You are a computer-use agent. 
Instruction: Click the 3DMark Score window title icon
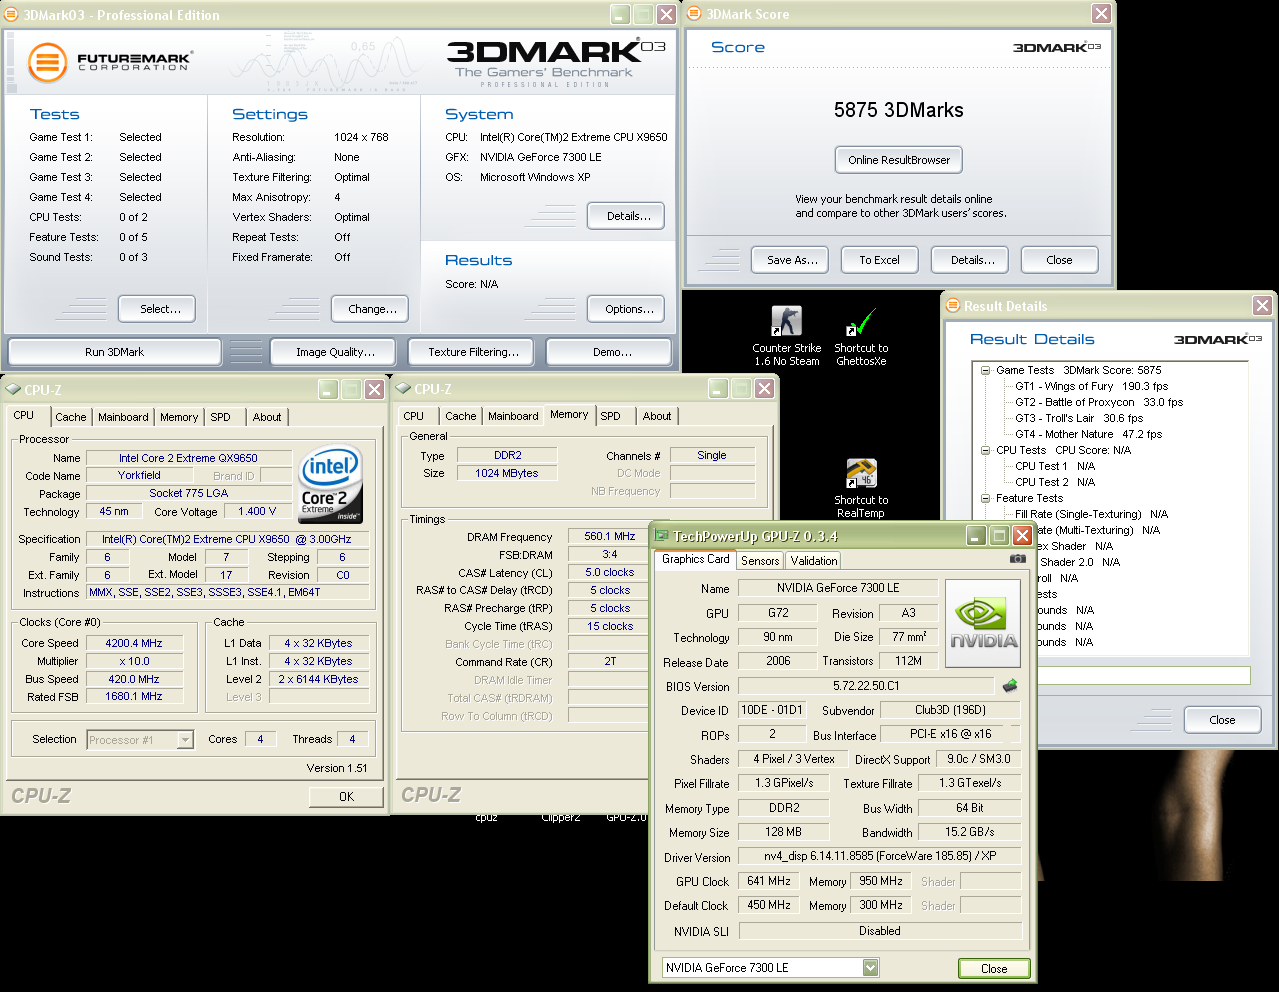tap(695, 13)
